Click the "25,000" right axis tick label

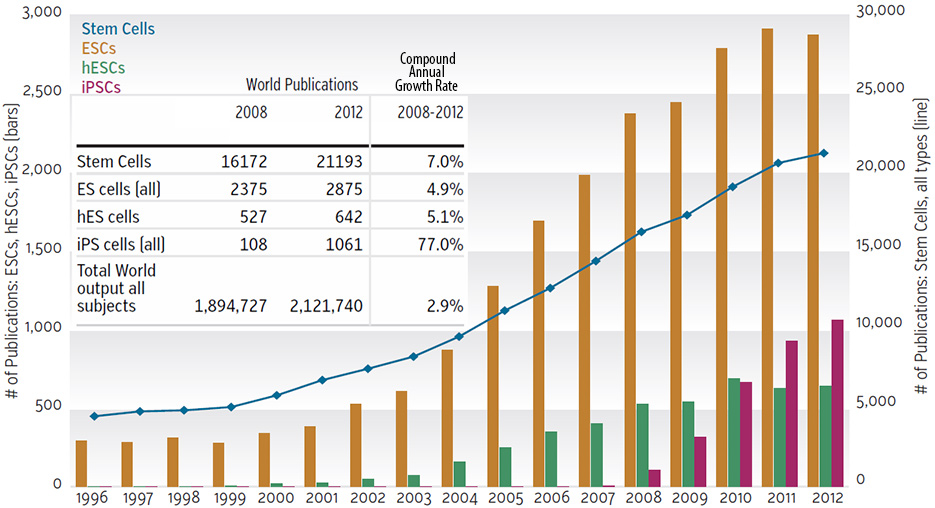tap(880, 87)
